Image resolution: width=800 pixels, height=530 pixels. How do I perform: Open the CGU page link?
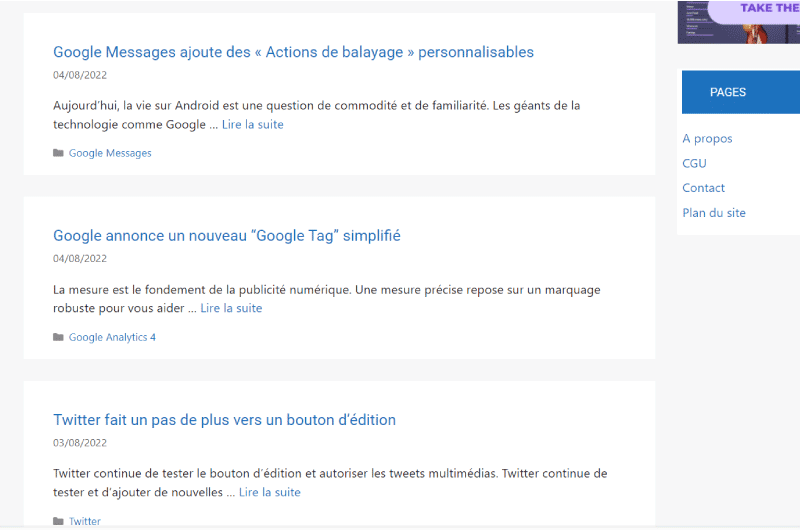[694, 163]
